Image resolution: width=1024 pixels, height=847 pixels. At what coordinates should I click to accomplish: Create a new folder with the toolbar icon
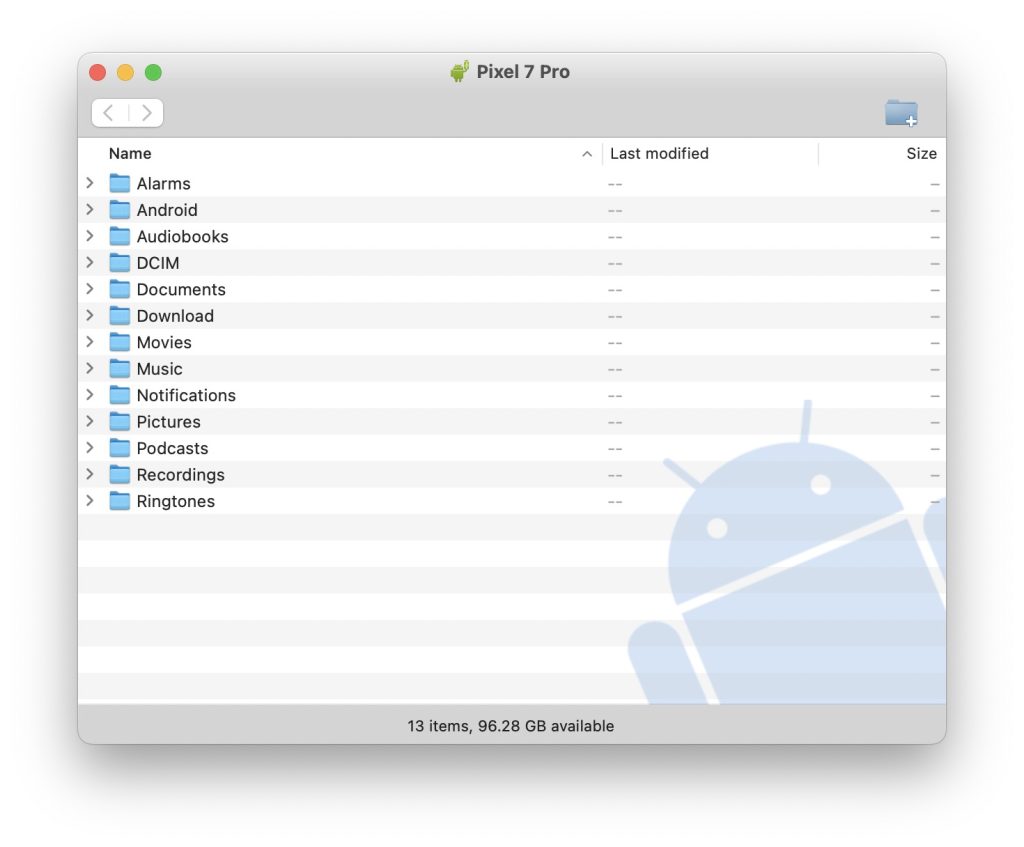click(x=901, y=113)
